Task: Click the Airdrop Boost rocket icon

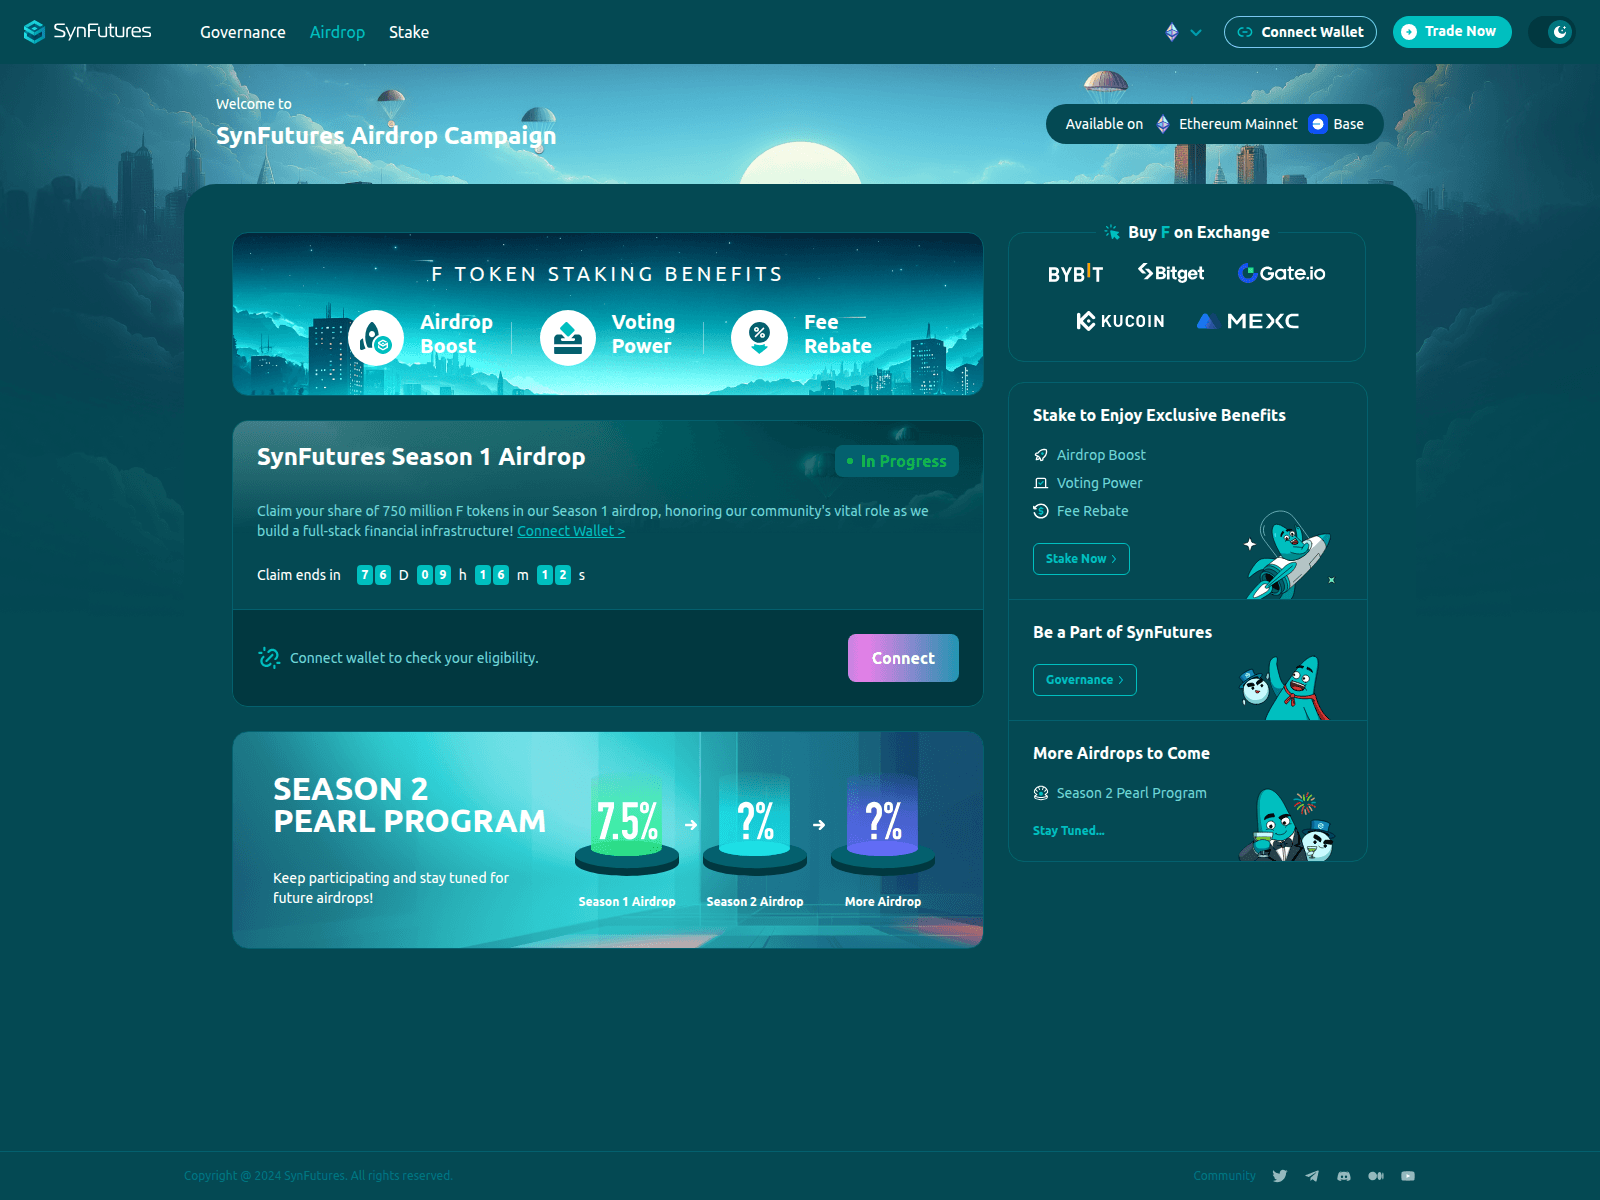Action: (376, 338)
